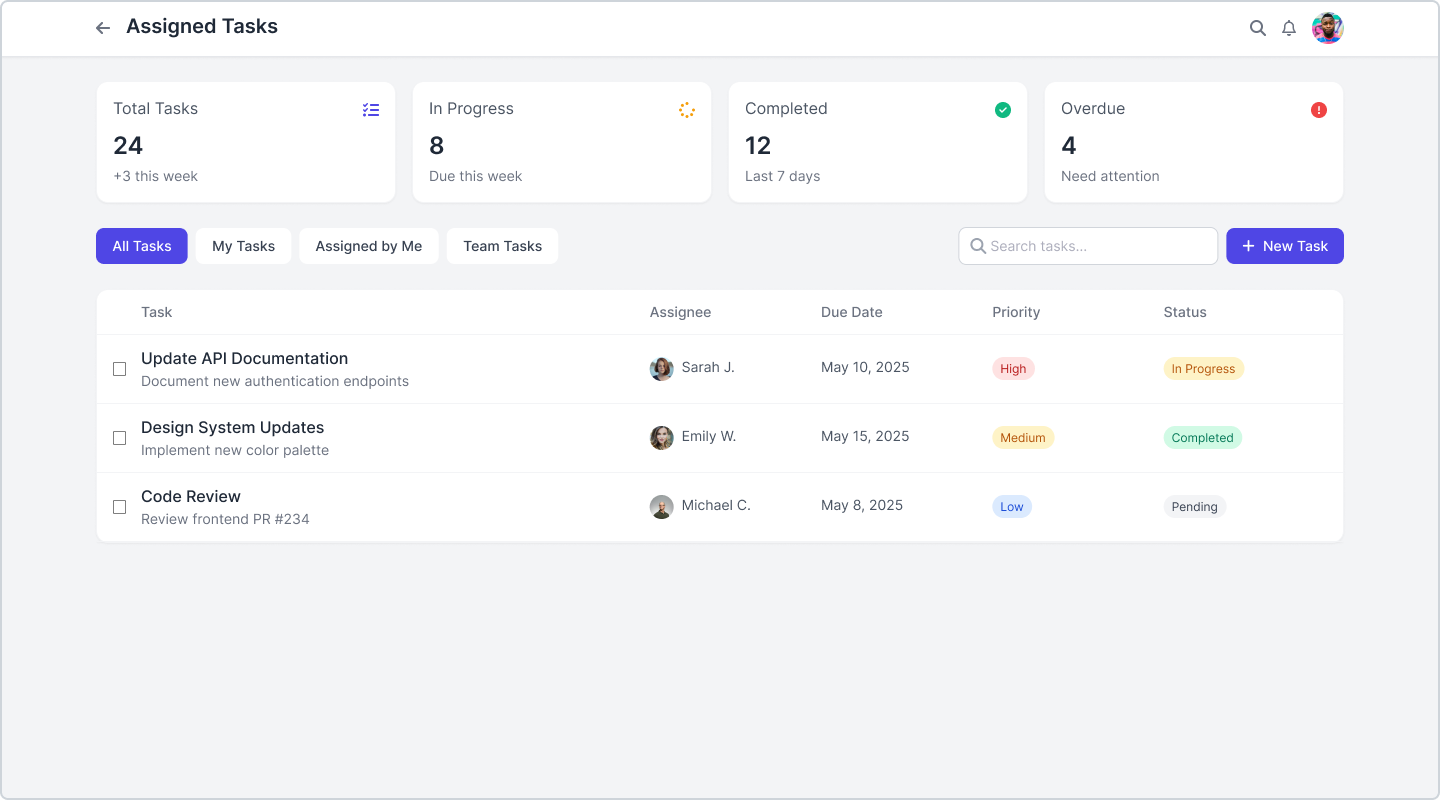The image size is (1440, 800).
Task: Click the Assigned Tasks page title
Action: [202, 27]
